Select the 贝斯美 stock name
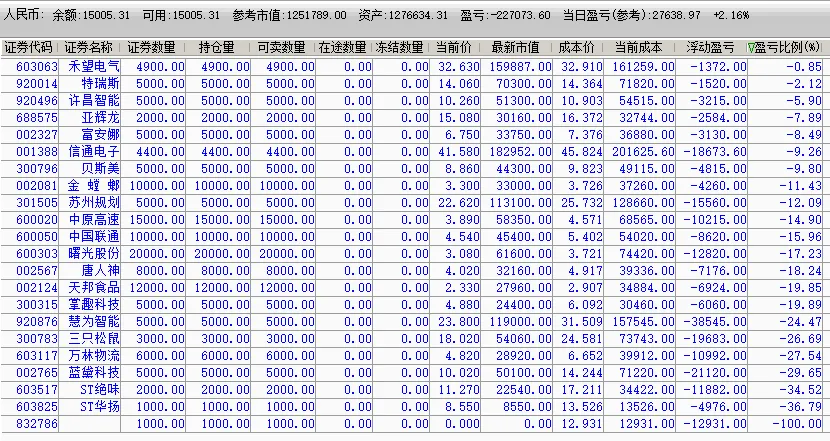 [x=100, y=168]
